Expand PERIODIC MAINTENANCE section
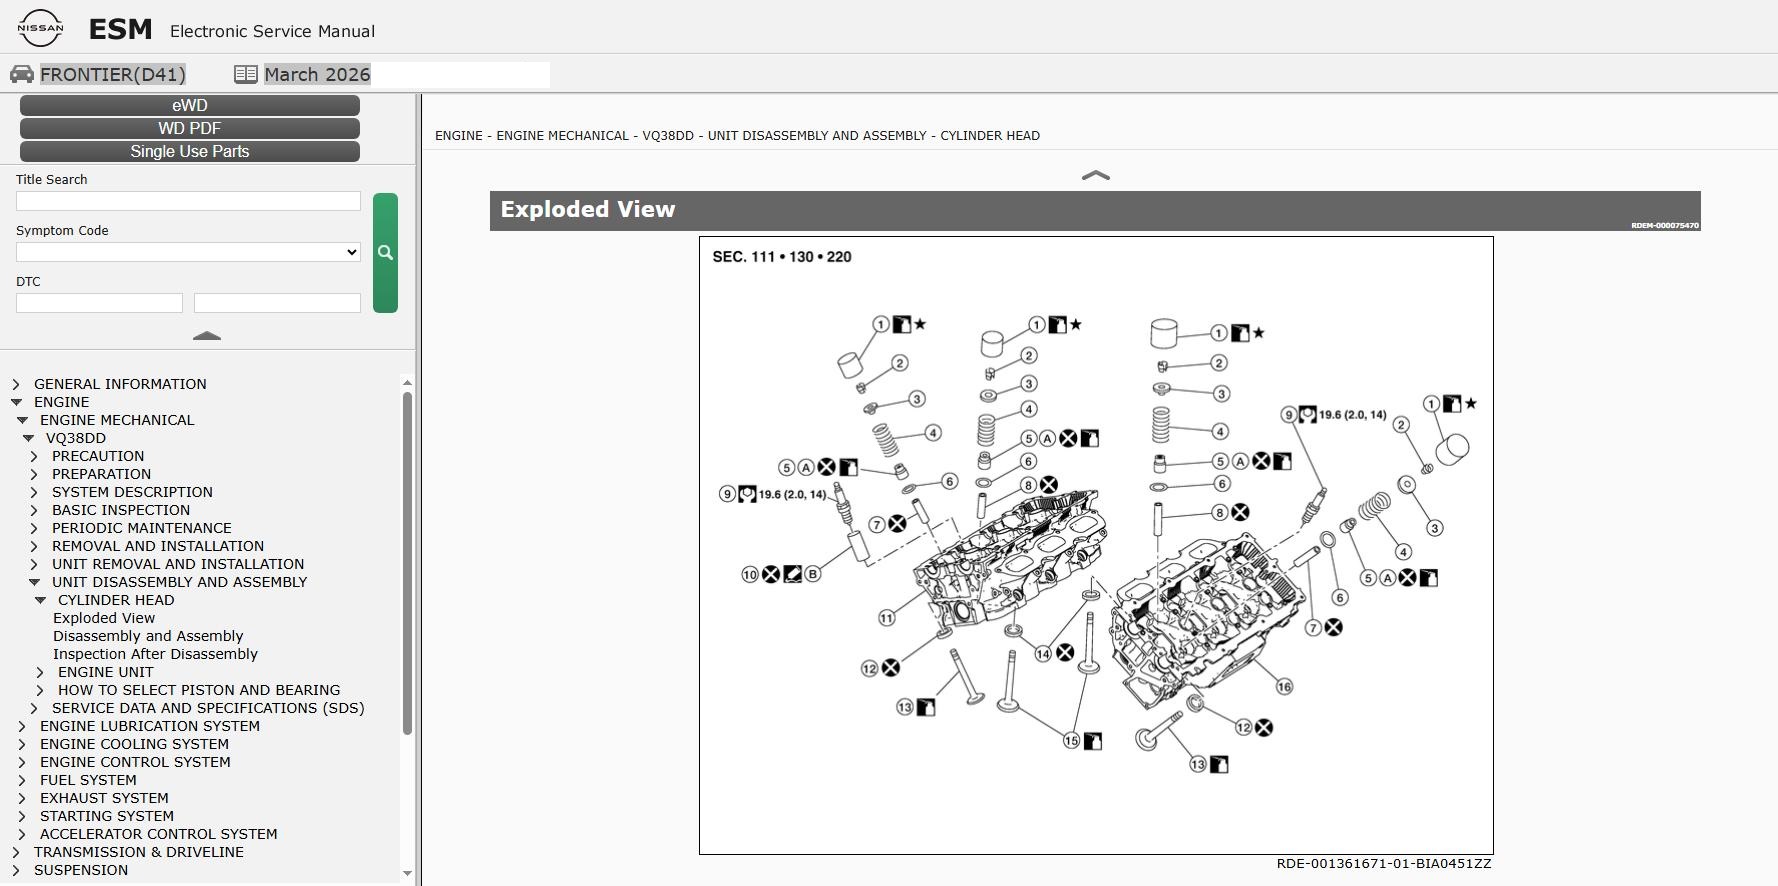The width and height of the screenshot is (1778, 886). [34, 528]
